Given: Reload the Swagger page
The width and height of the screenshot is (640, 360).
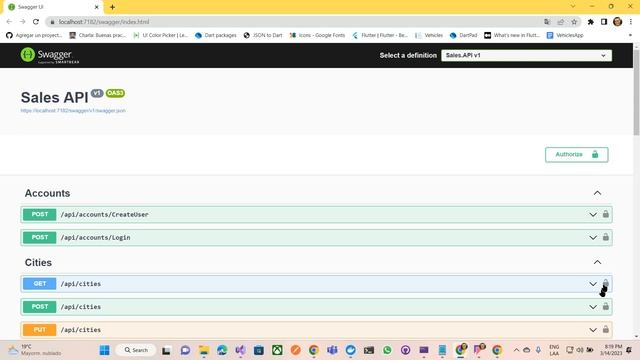Looking at the screenshot, I should 36,22.
